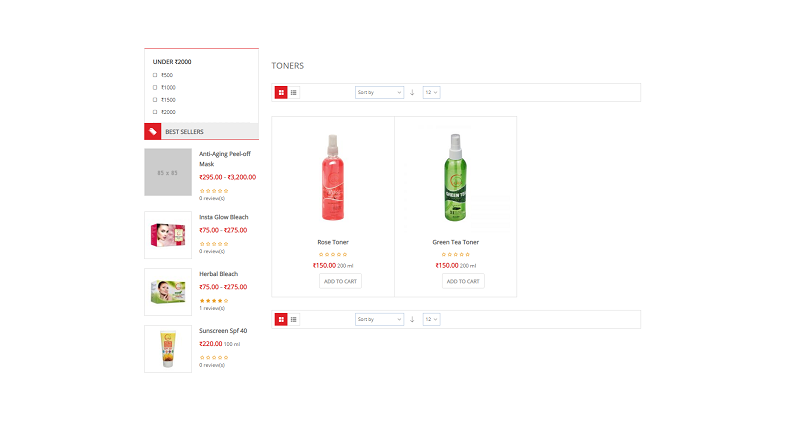Switch to grid view above the products
Screen dimensions: 800x448
281,93
